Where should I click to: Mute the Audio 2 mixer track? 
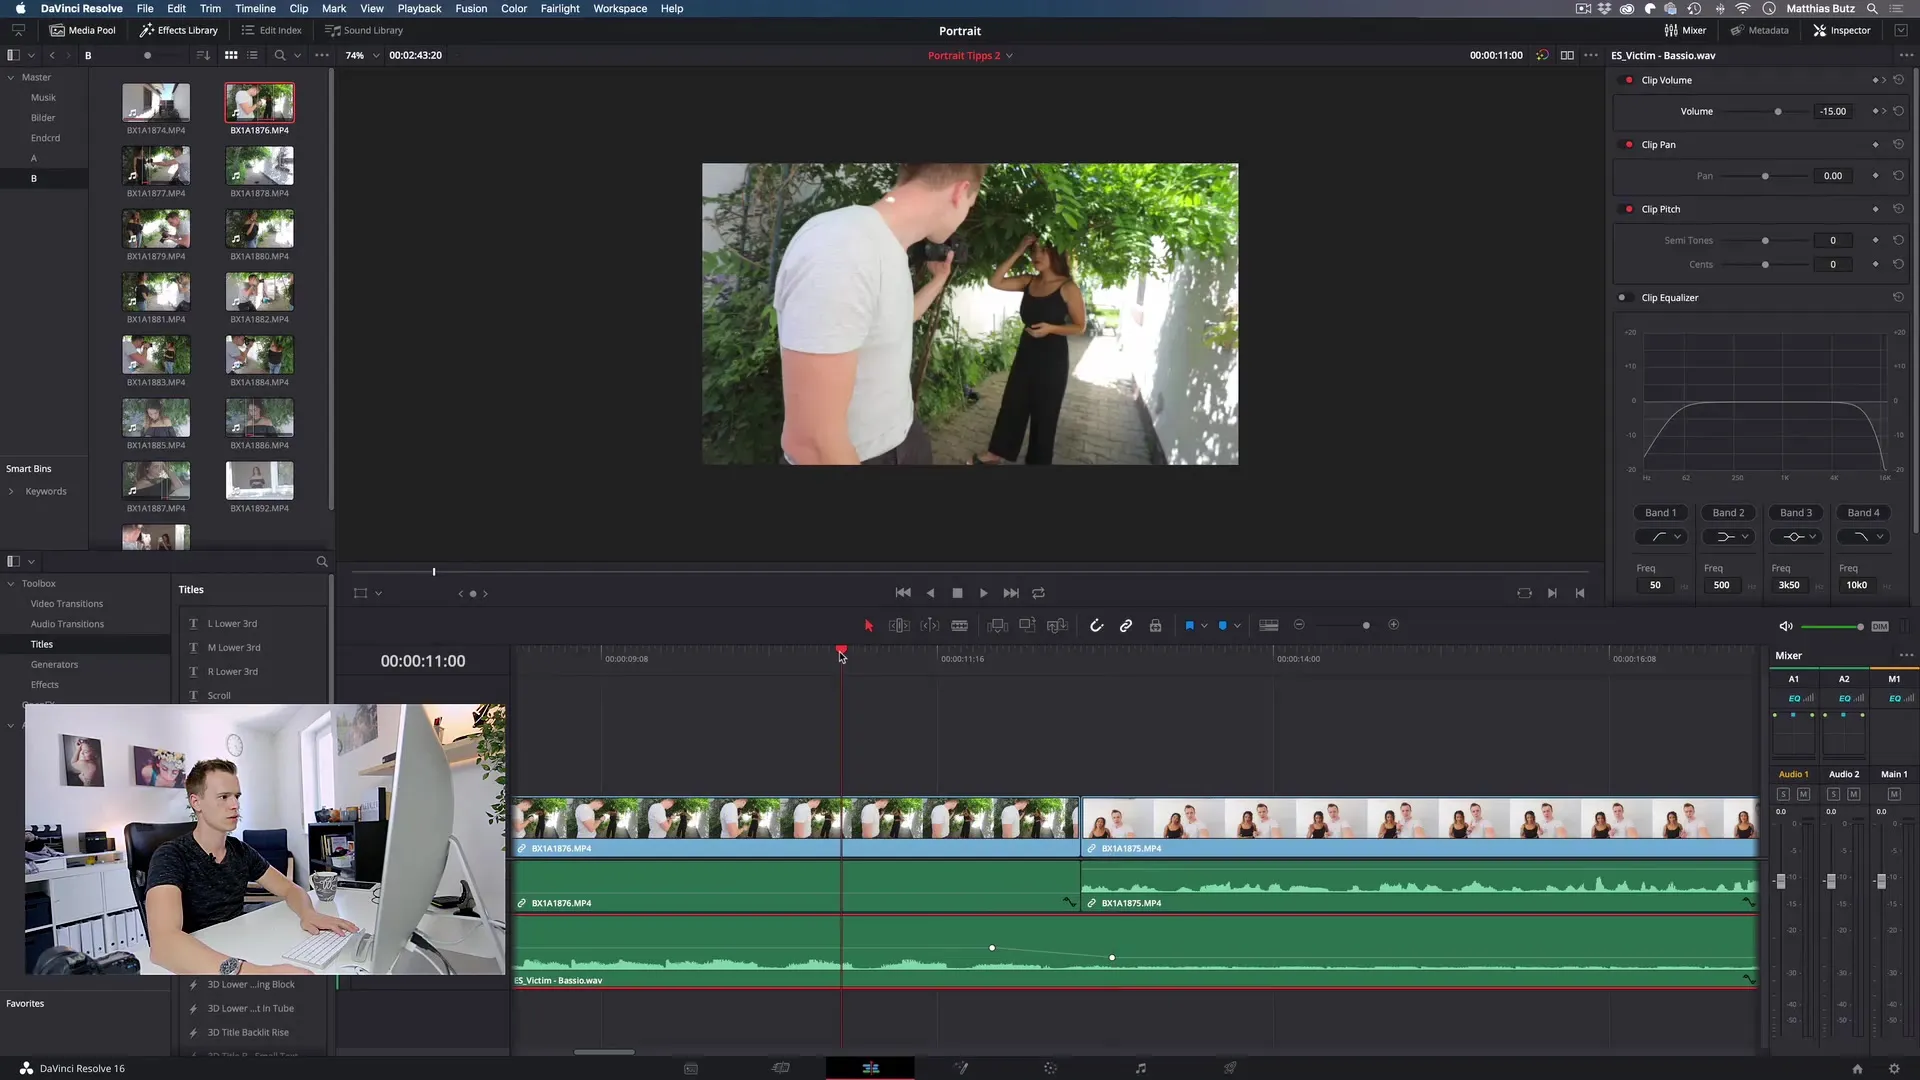click(x=1854, y=794)
